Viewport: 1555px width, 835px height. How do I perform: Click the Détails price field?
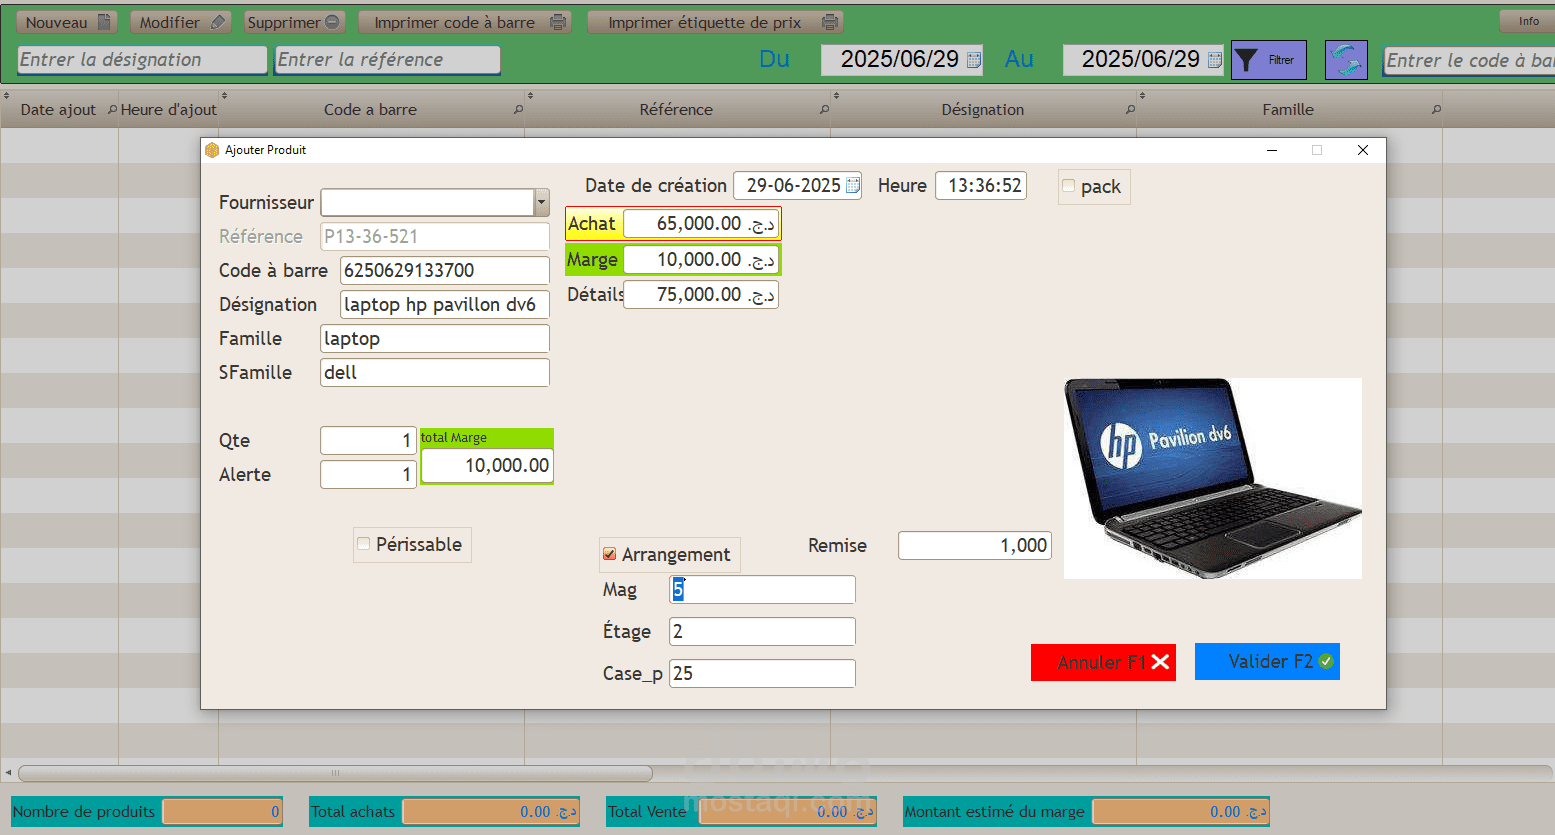700,294
